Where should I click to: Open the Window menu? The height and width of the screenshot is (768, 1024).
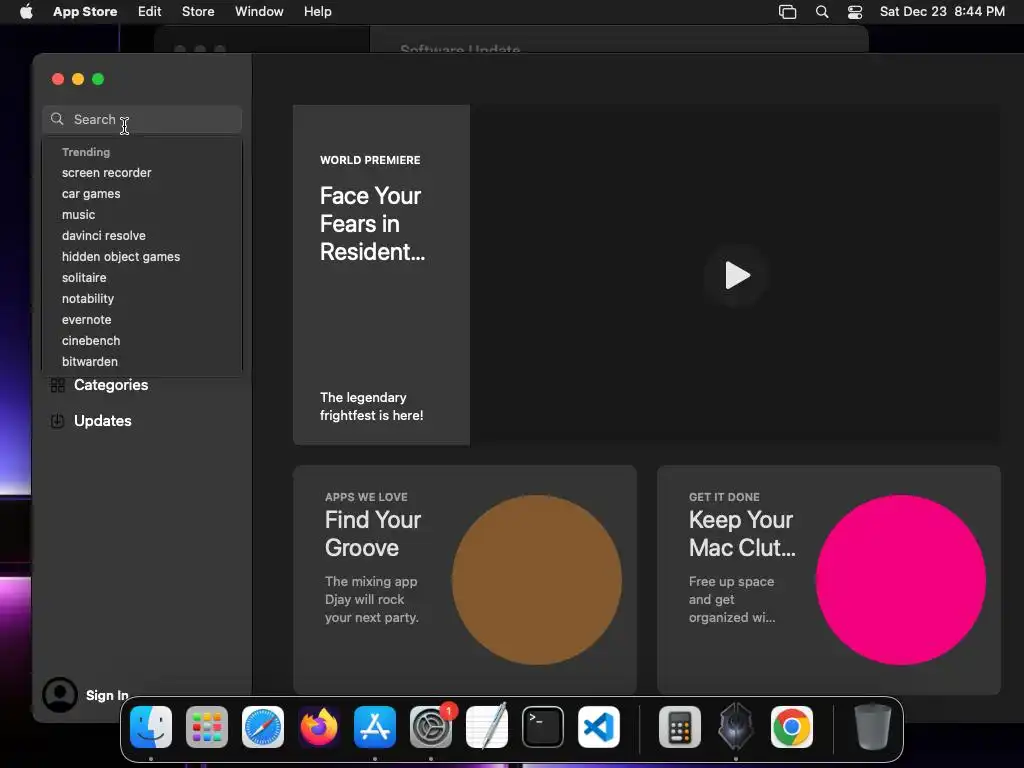(259, 11)
